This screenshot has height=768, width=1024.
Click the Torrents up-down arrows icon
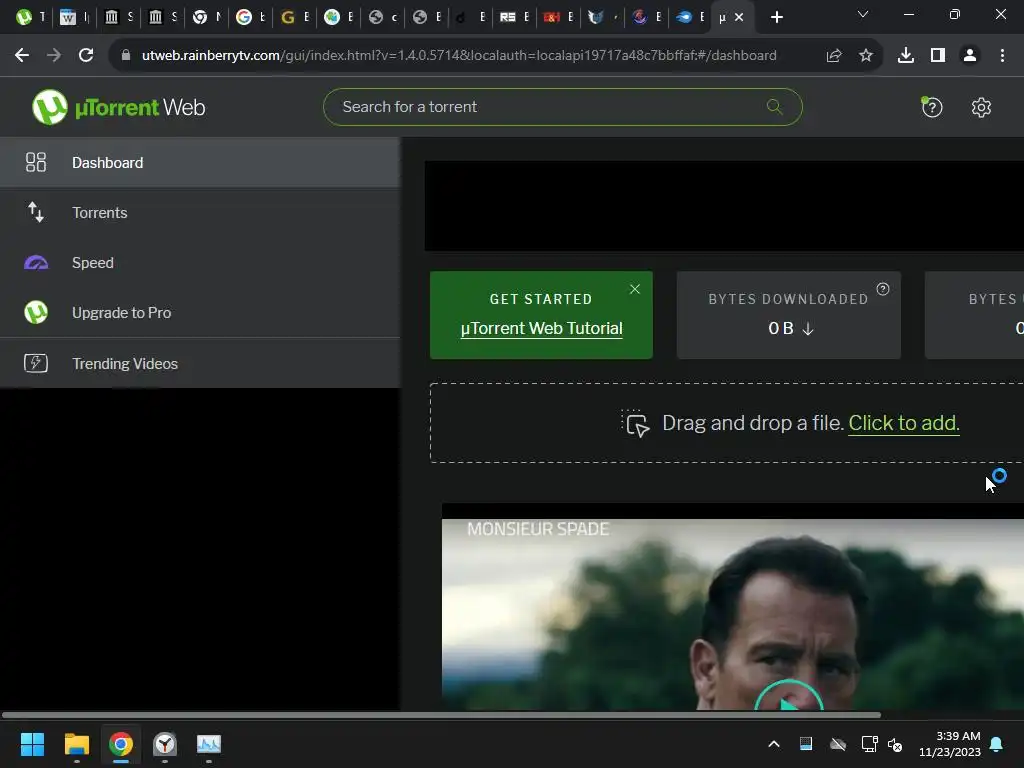tap(36, 212)
